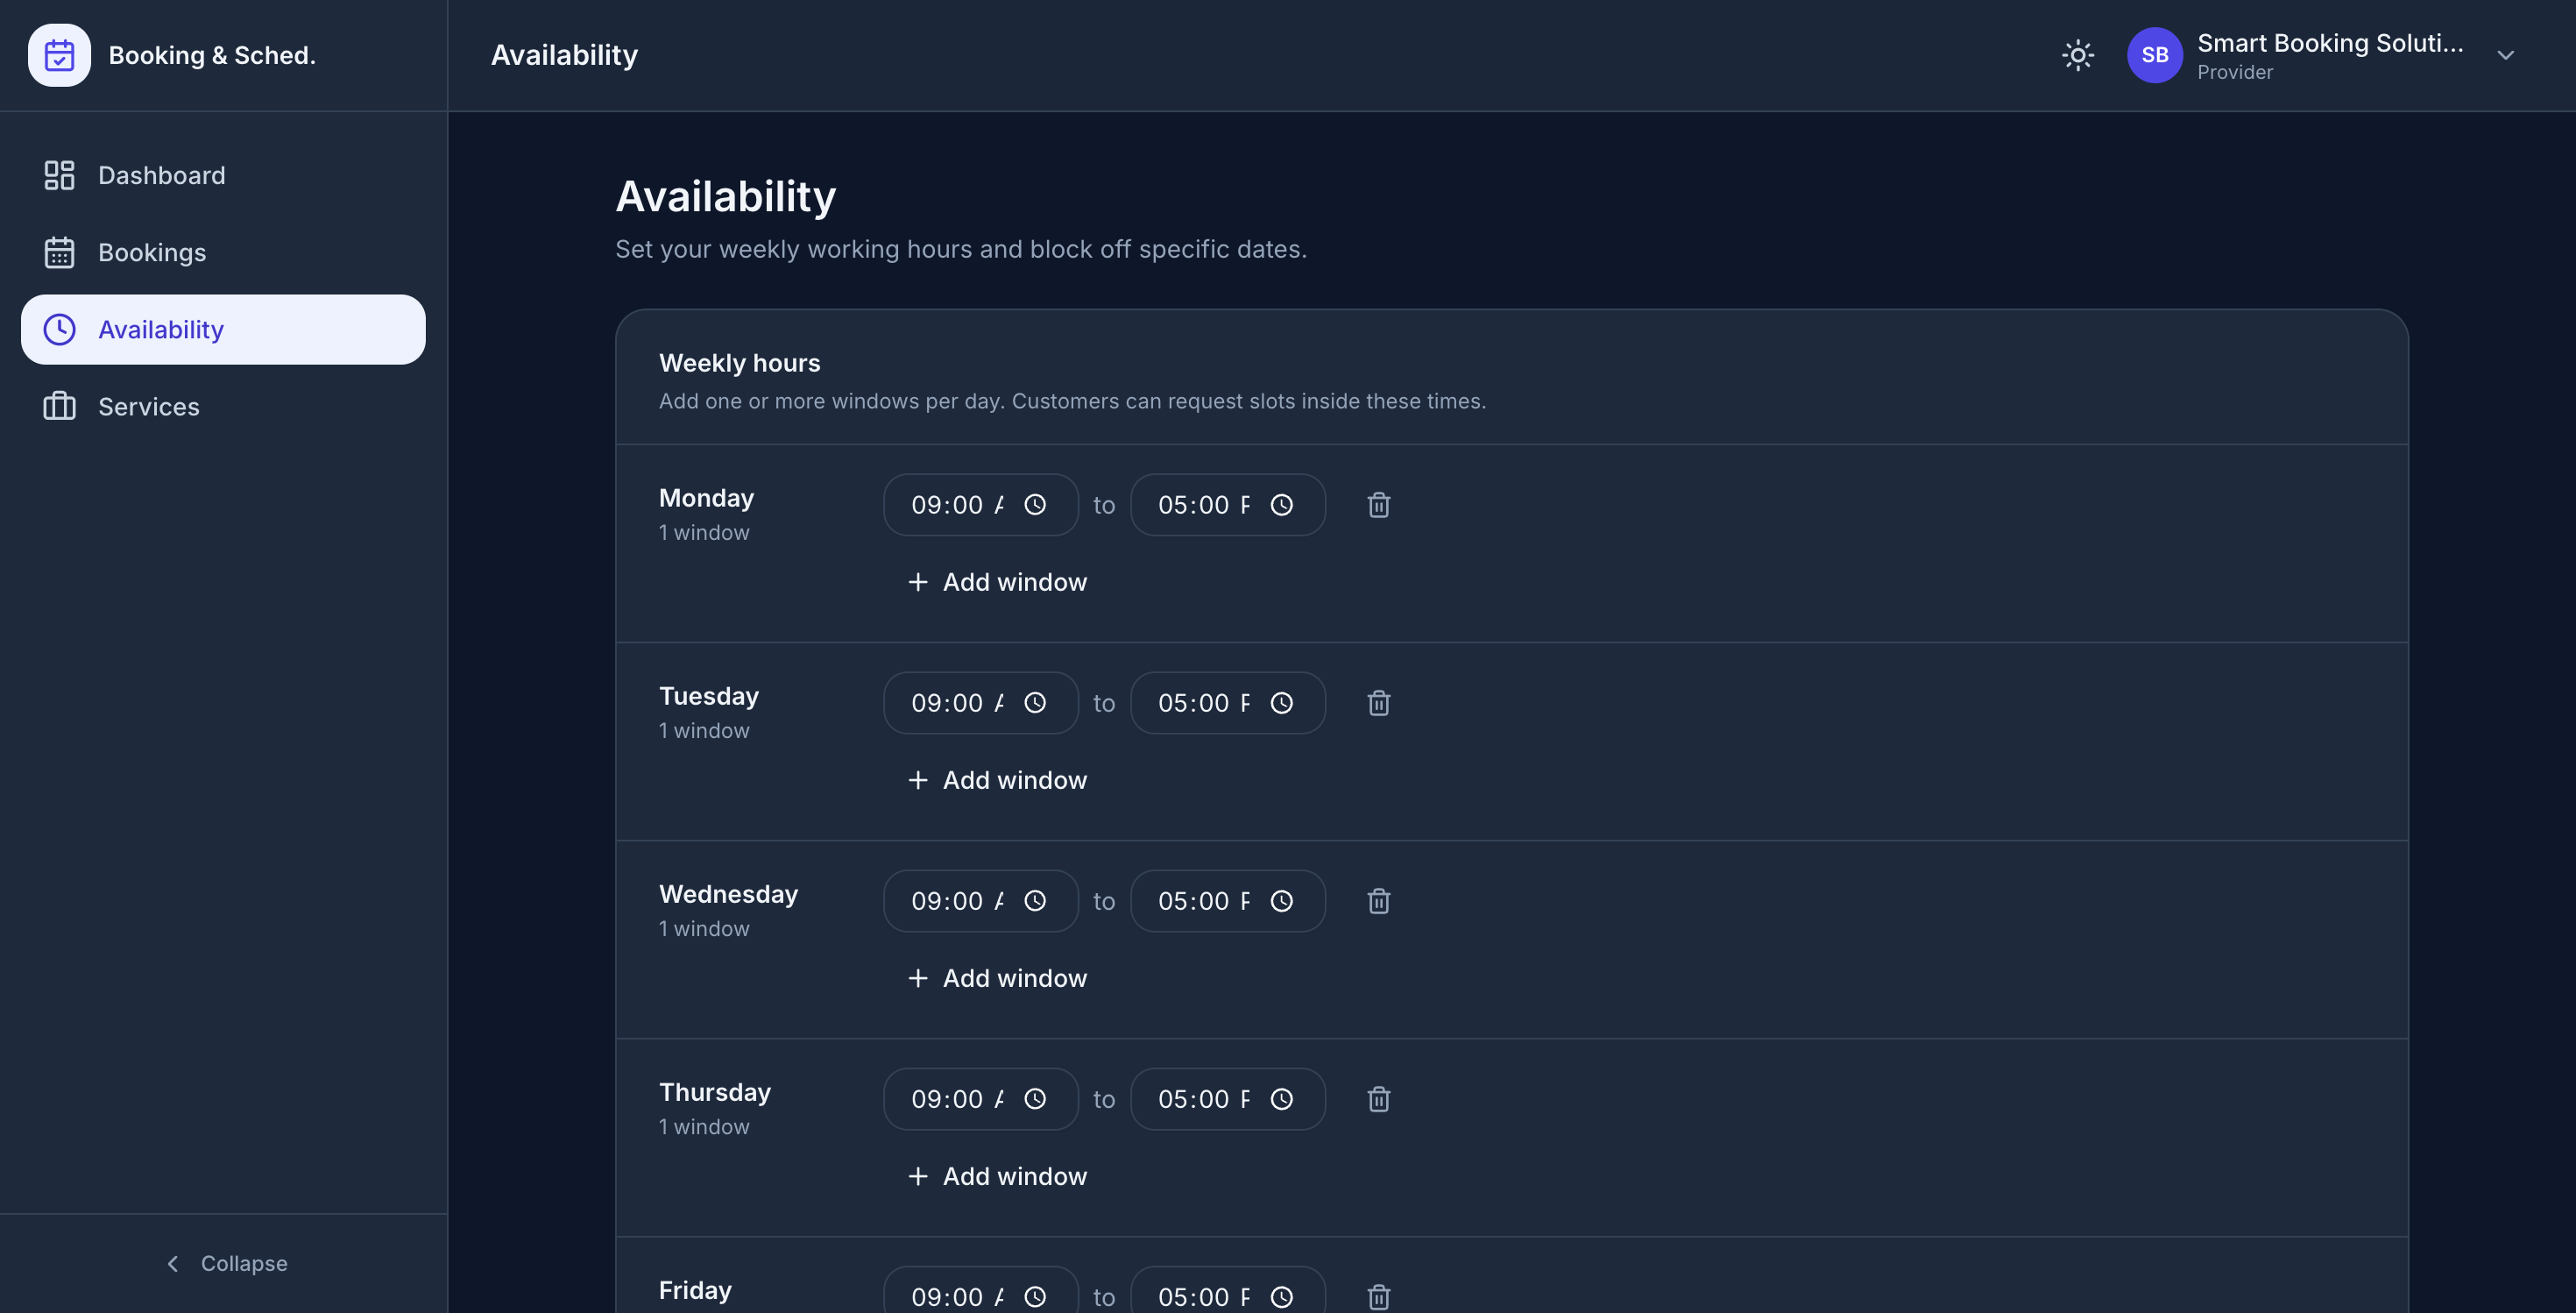The height and width of the screenshot is (1313, 2576).
Task: Open Monday end time clock picker
Action: coord(1281,505)
